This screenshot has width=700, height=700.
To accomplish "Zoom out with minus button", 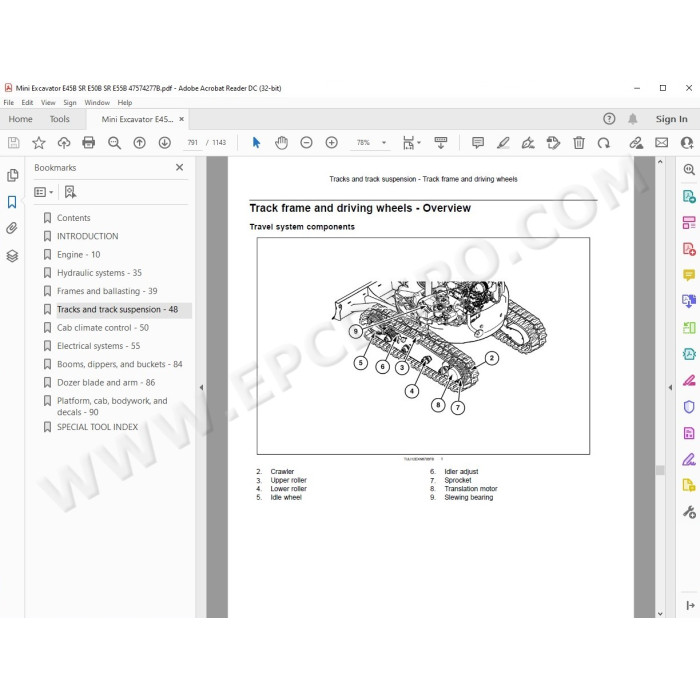I will click(306, 143).
